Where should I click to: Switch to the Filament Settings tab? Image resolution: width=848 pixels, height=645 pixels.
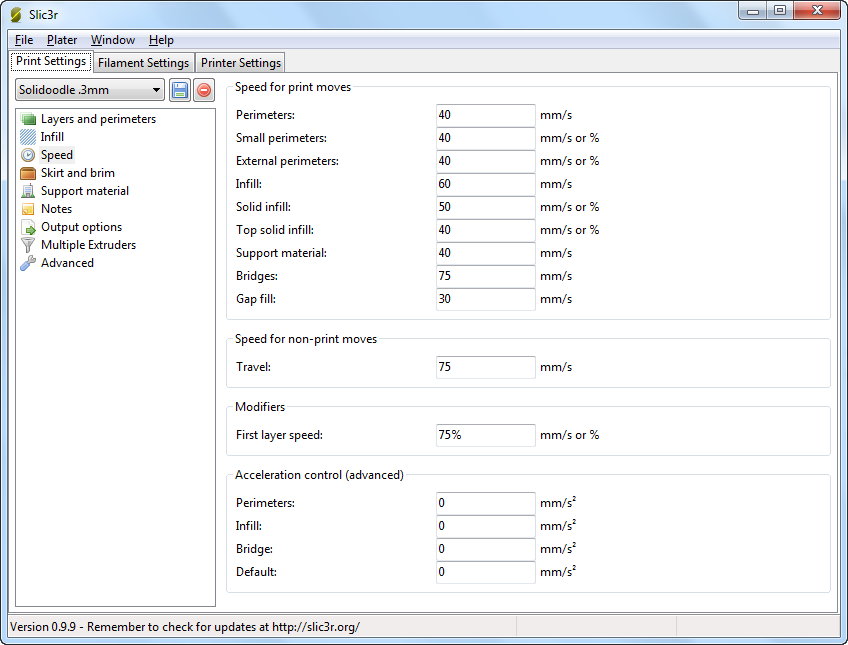[x=143, y=63]
